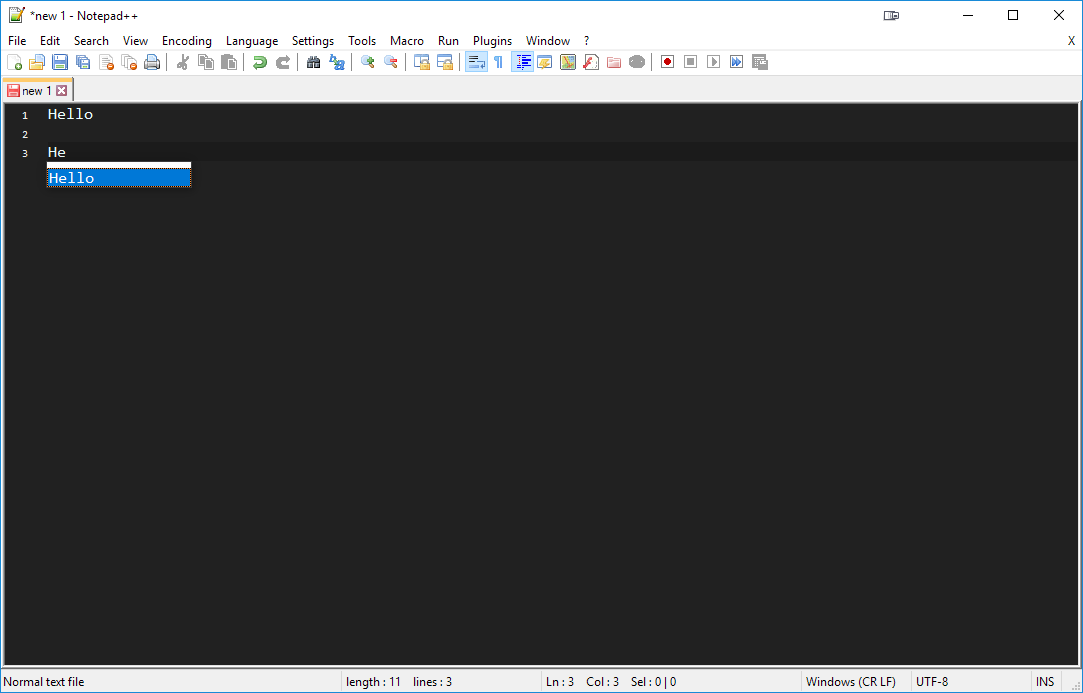1083x693 pixels.
Task: Start recording a macro
Action: tap(667, 61)
